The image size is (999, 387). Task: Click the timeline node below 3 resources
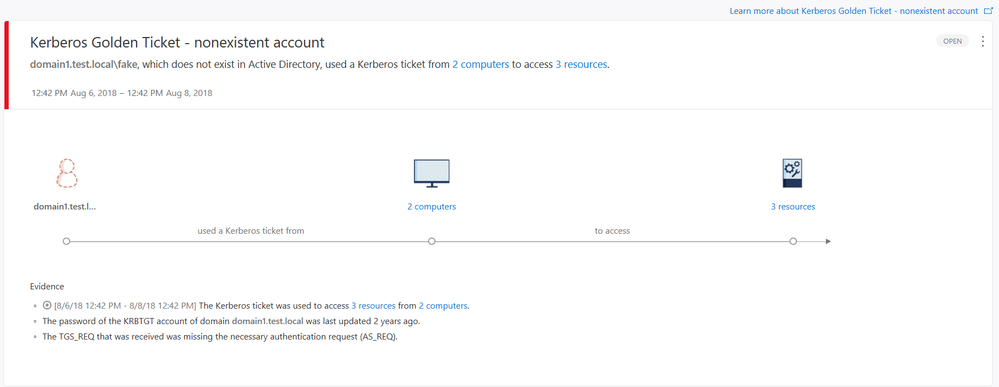(x=793, y=242)
